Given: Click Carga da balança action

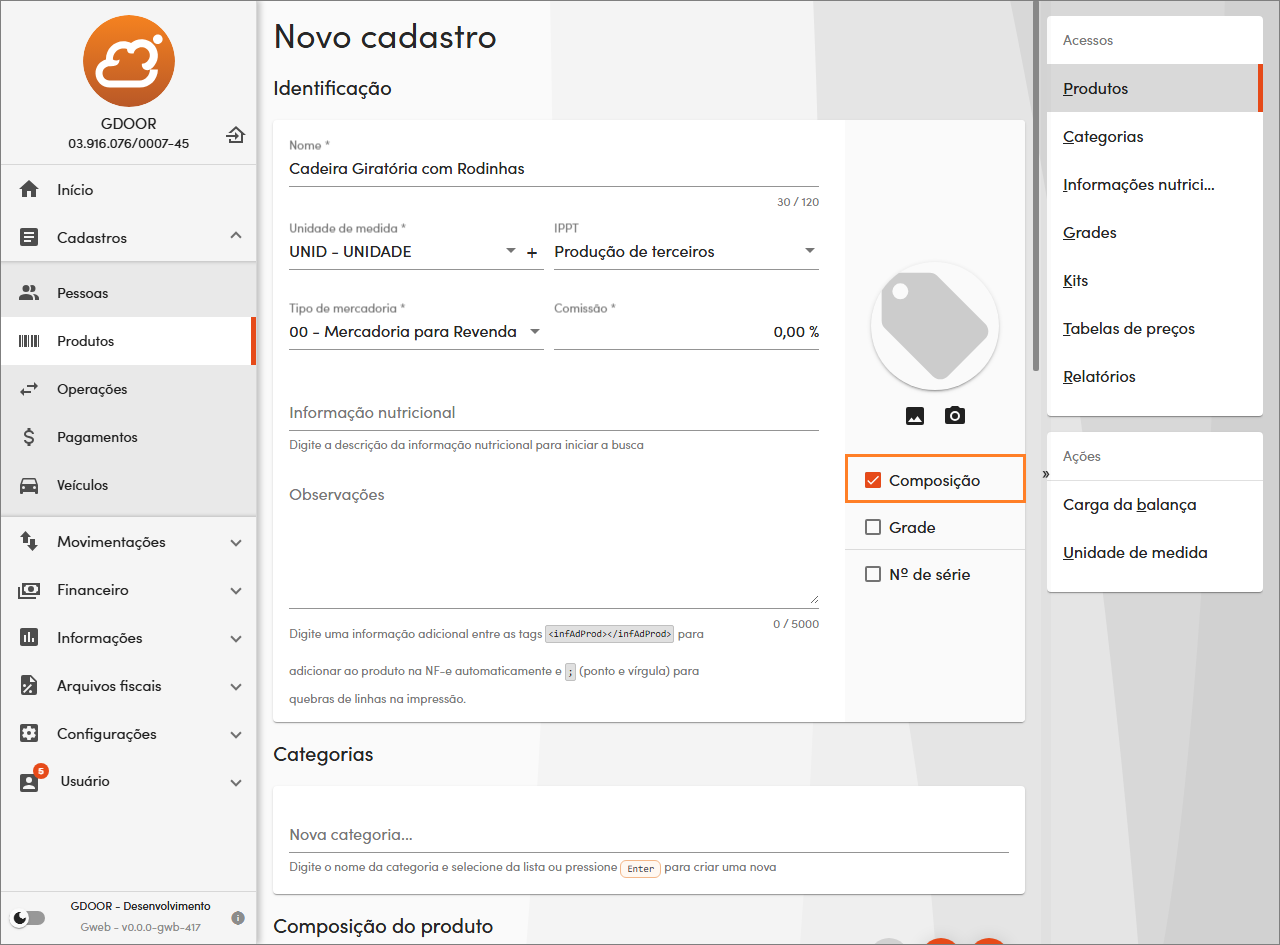Looking at the screenshot, I should [1129, 504].
